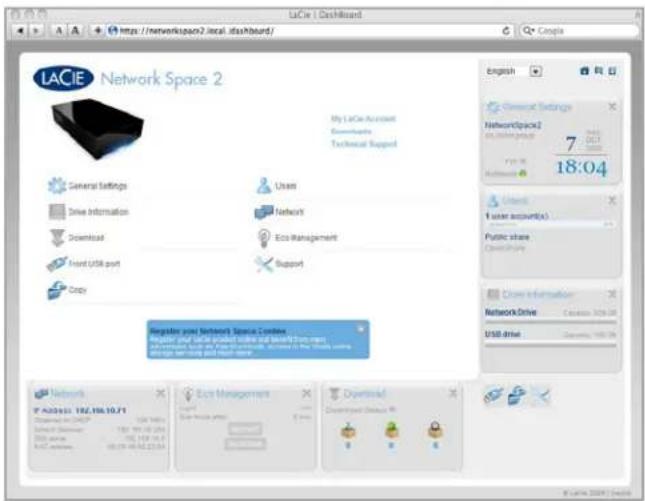Open General Settings from the main menu

[87, 186]
